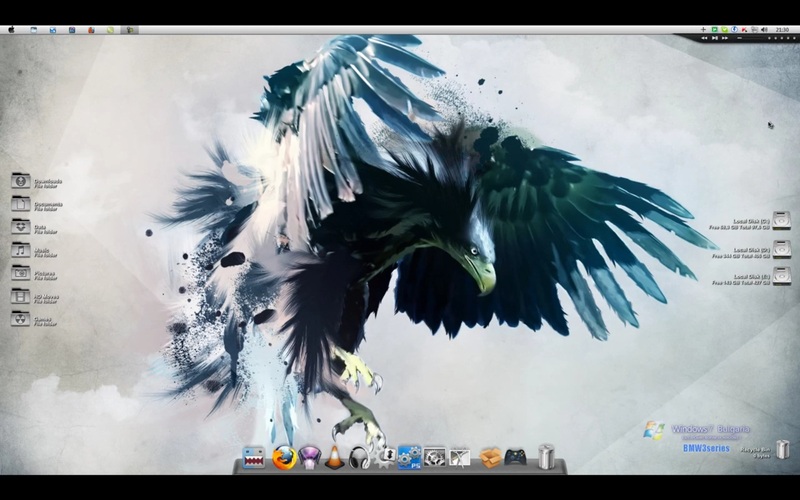The width and height of the screenshot is (800, 500).
Task: Open the blue PS gears dock icon
Action: tap(409, 457)
